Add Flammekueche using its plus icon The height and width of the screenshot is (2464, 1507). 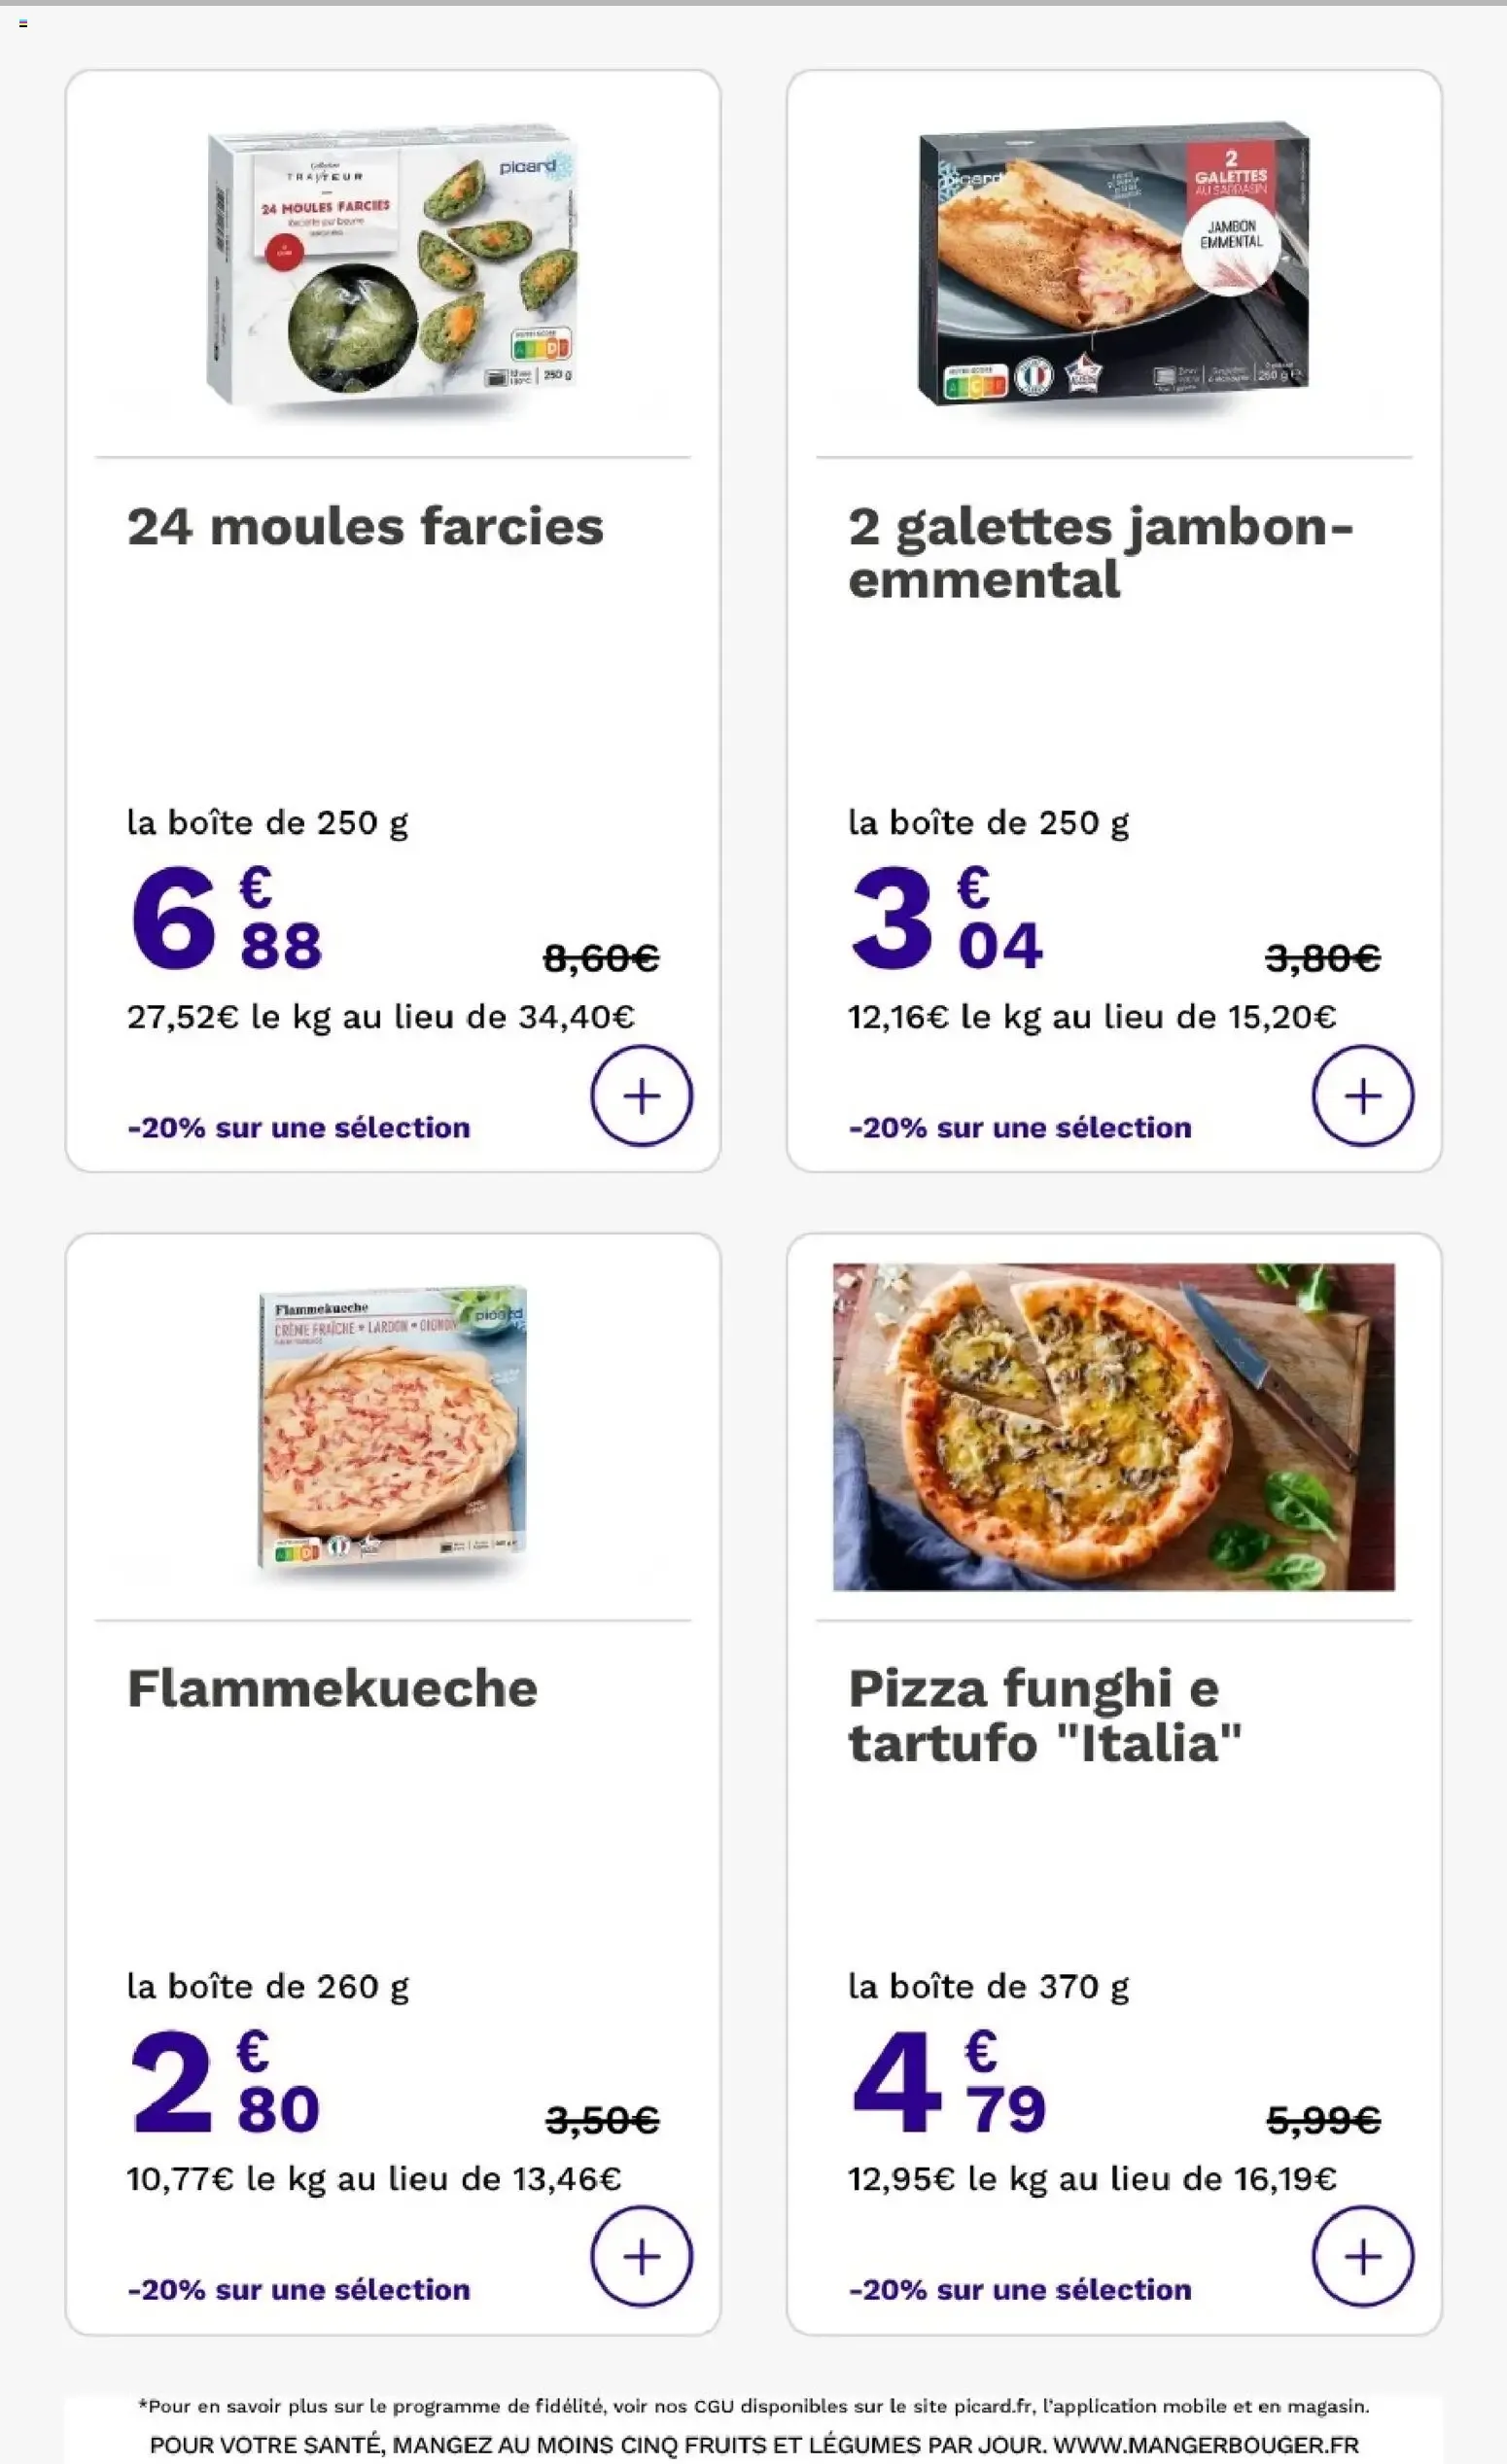pos(641,2257)
